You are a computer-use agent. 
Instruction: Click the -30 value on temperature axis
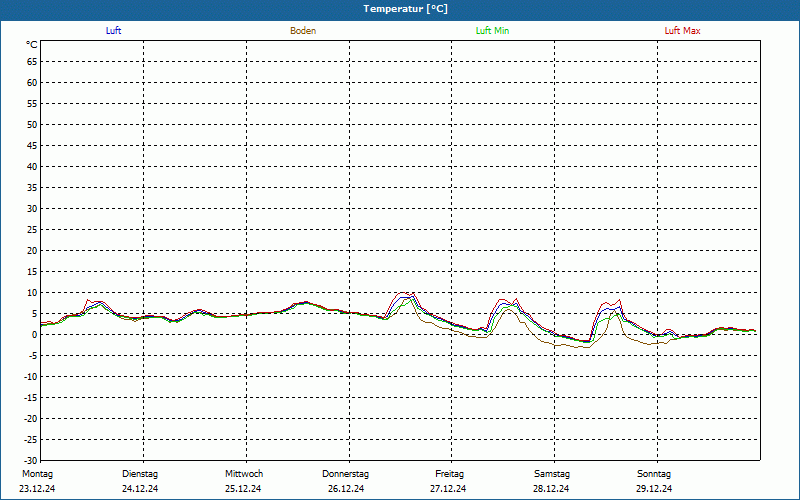tap(31, 461)
